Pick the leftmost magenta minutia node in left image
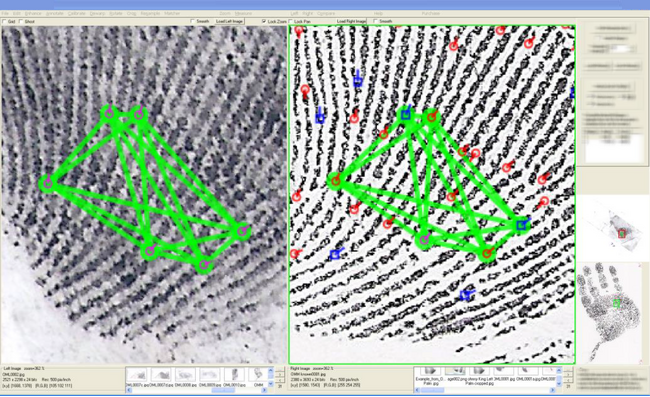Screen dimensions: 650x397 [48, 183]
